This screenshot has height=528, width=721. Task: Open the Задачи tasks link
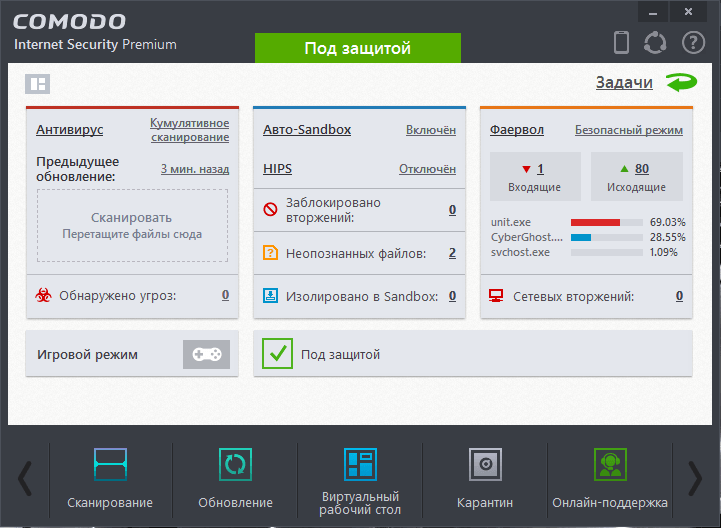pos(624,82)
